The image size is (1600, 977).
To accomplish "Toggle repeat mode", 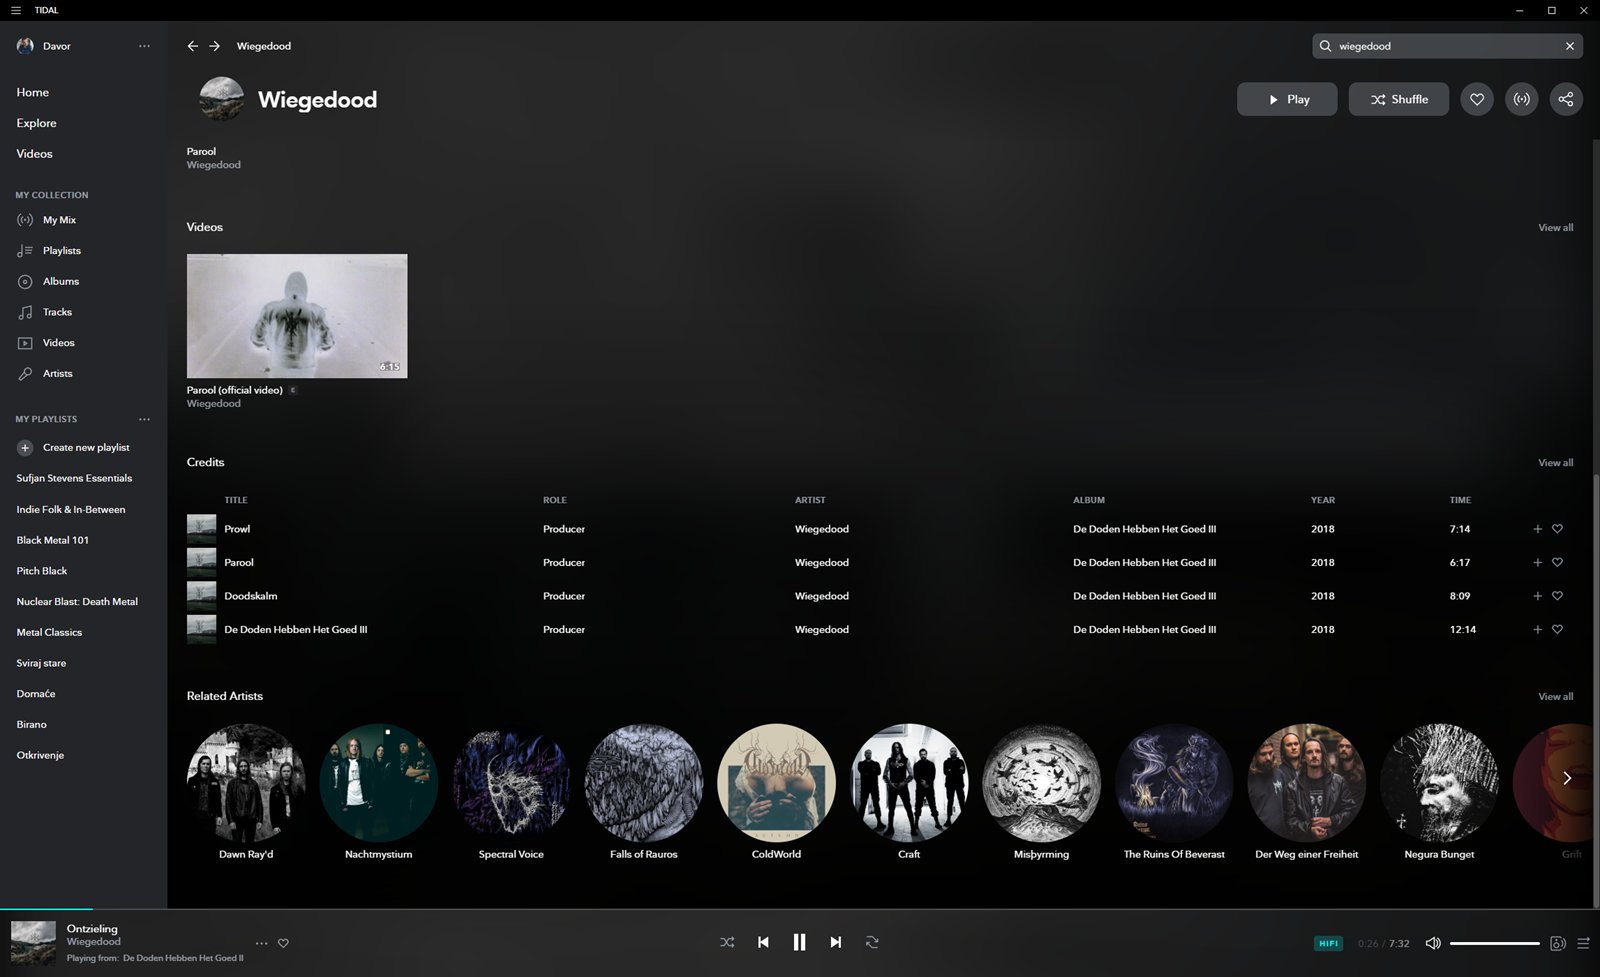I will coord(872,942).
